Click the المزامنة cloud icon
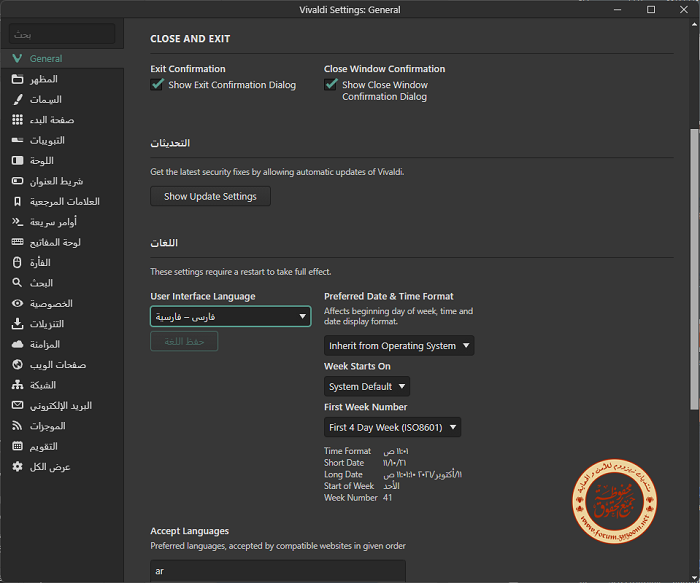 pyautogui.click(x=17, y=344)
